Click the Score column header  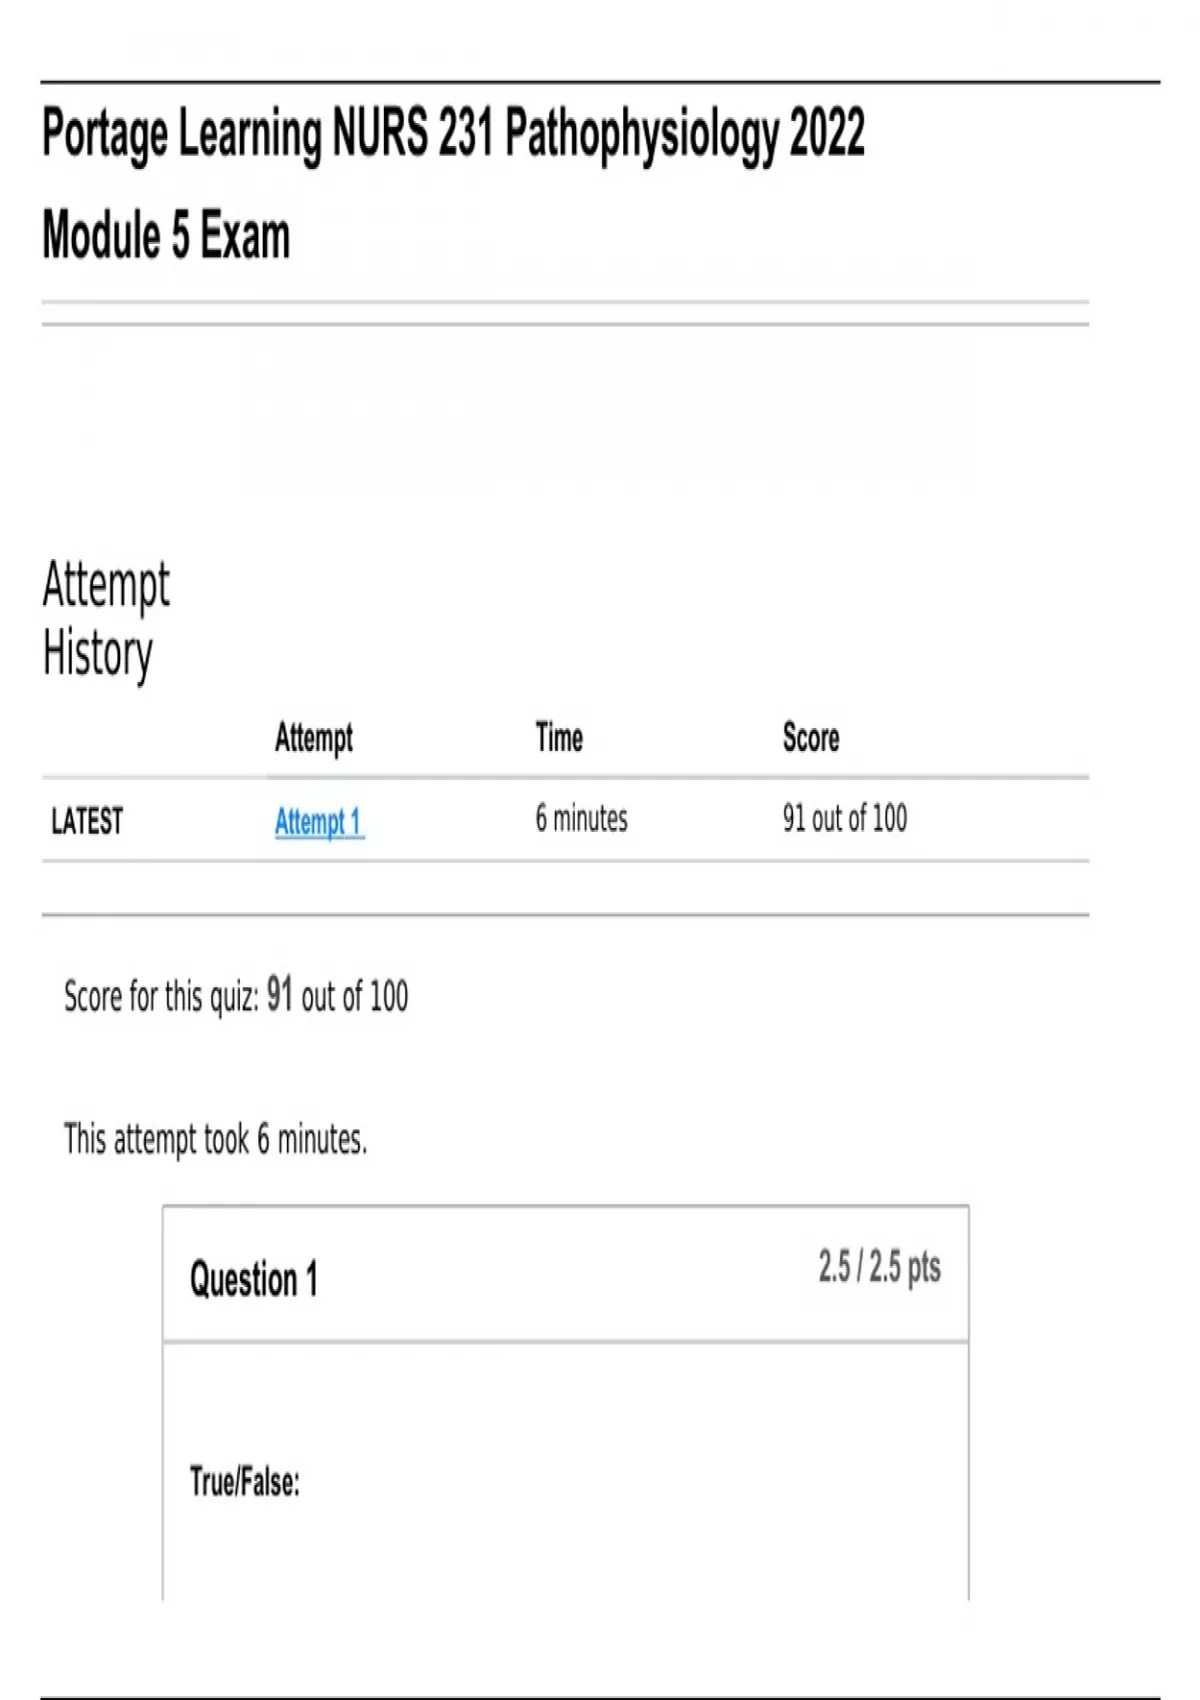811,738
